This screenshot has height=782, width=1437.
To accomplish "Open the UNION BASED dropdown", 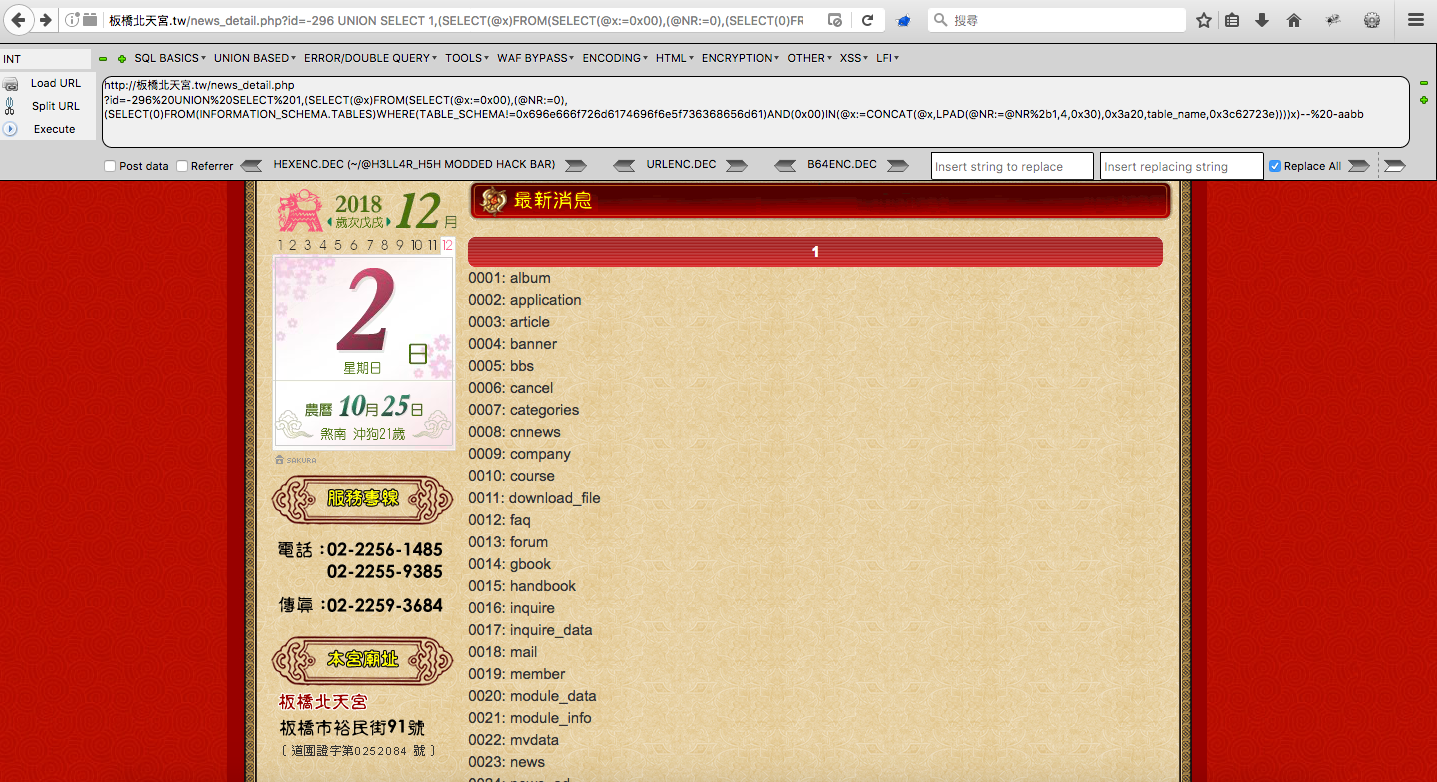I will tap(255, 58).
